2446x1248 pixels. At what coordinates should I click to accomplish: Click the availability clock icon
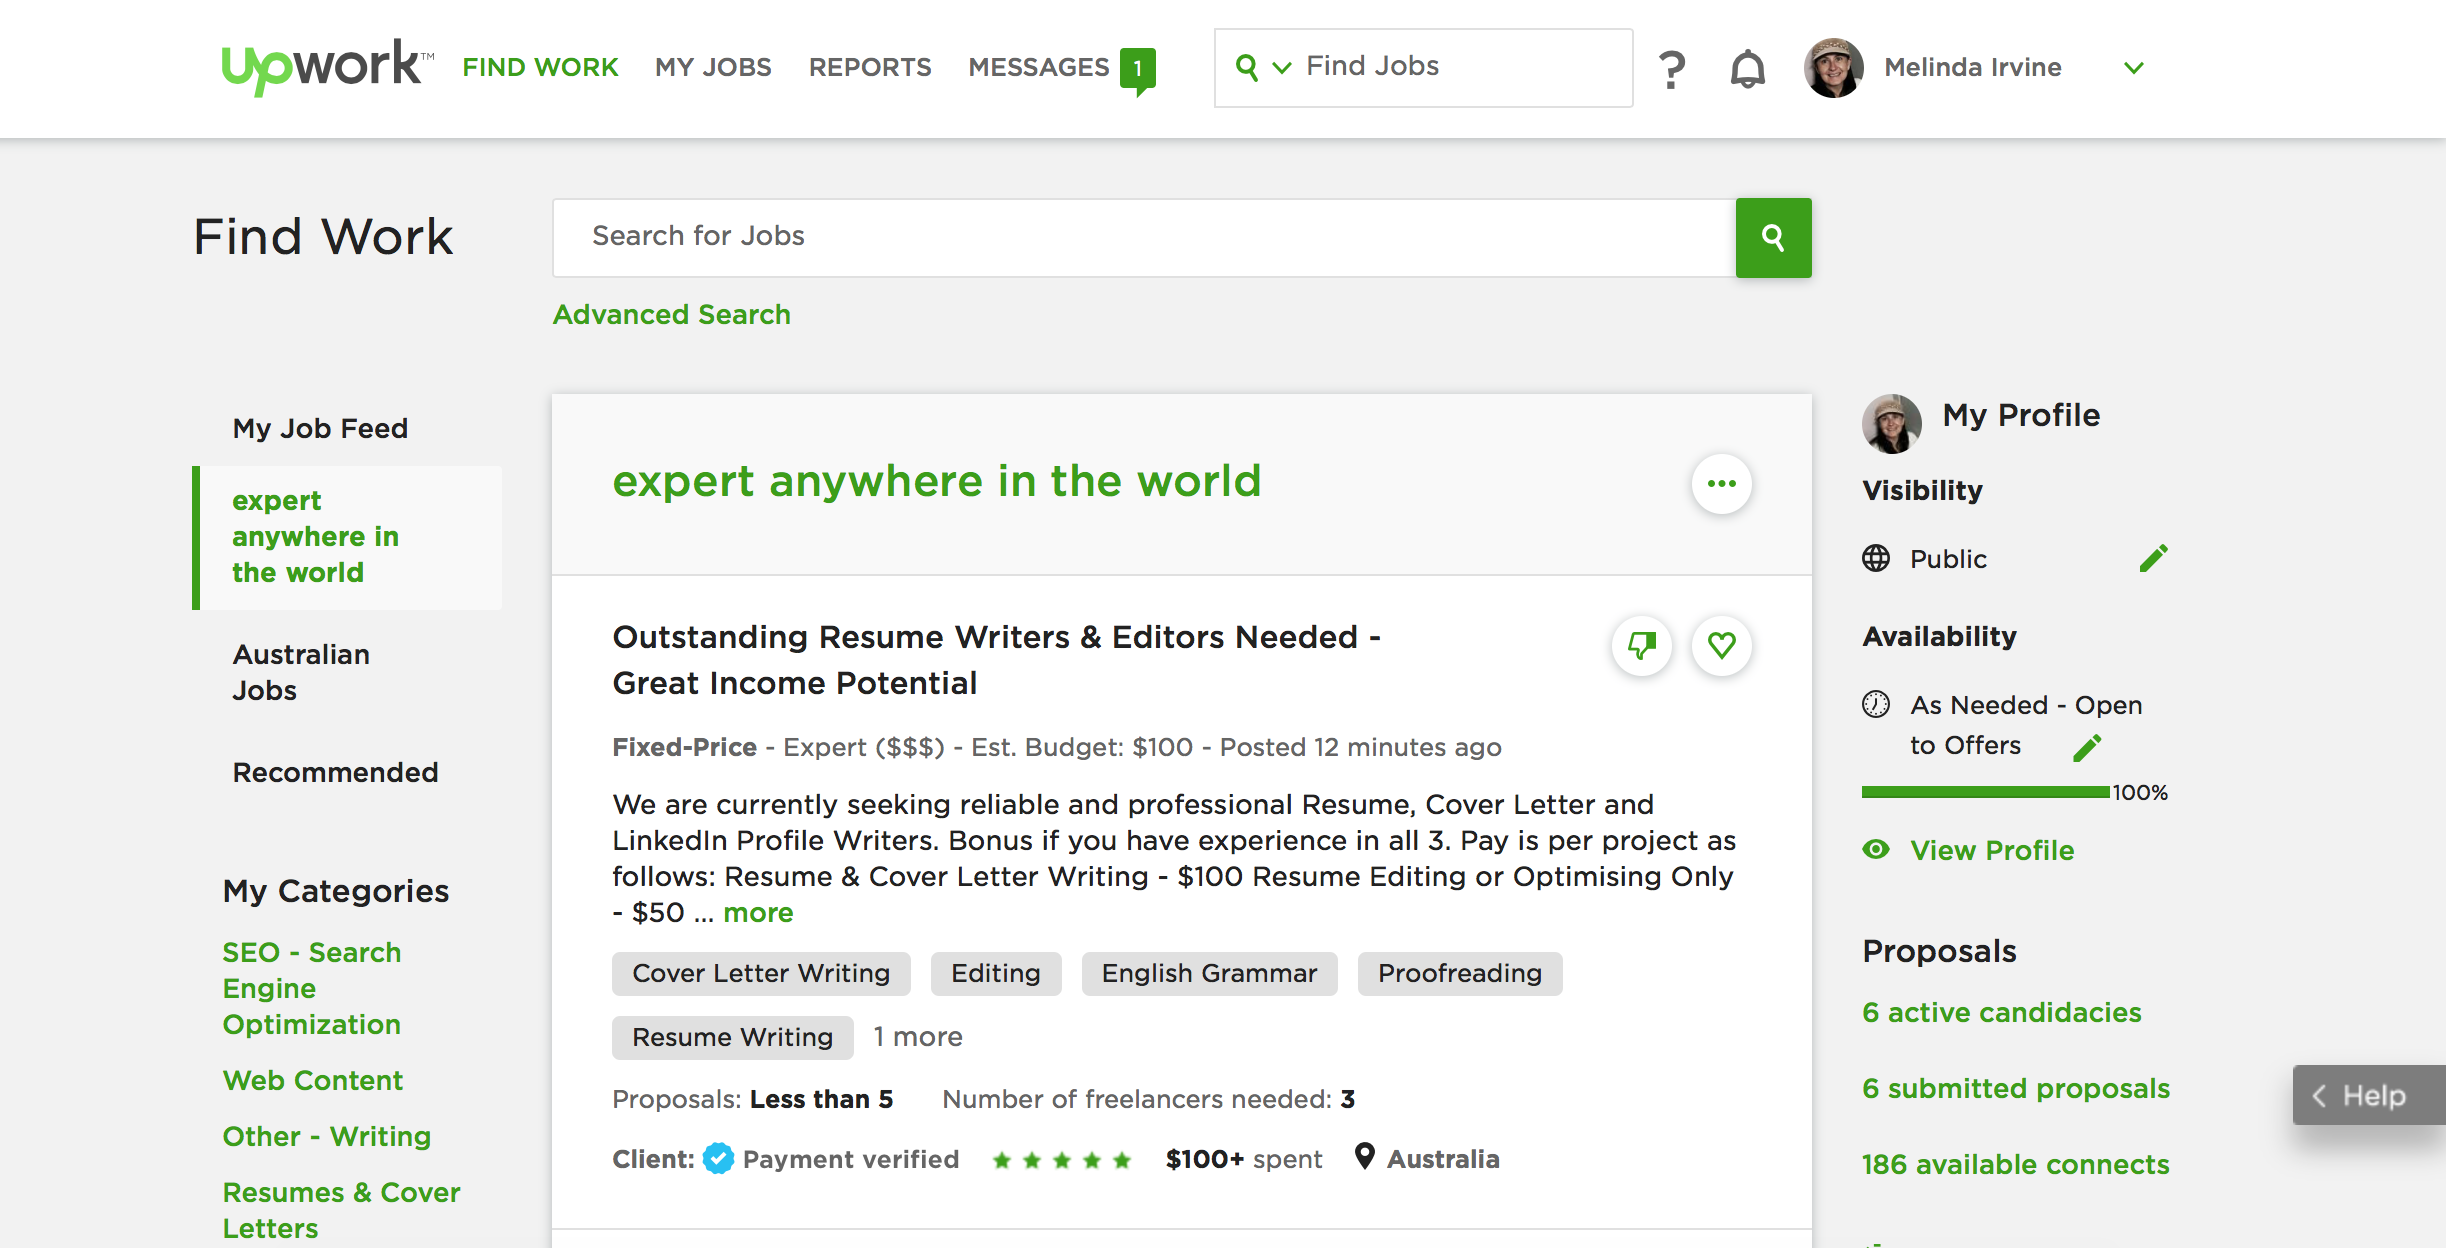1876,705
